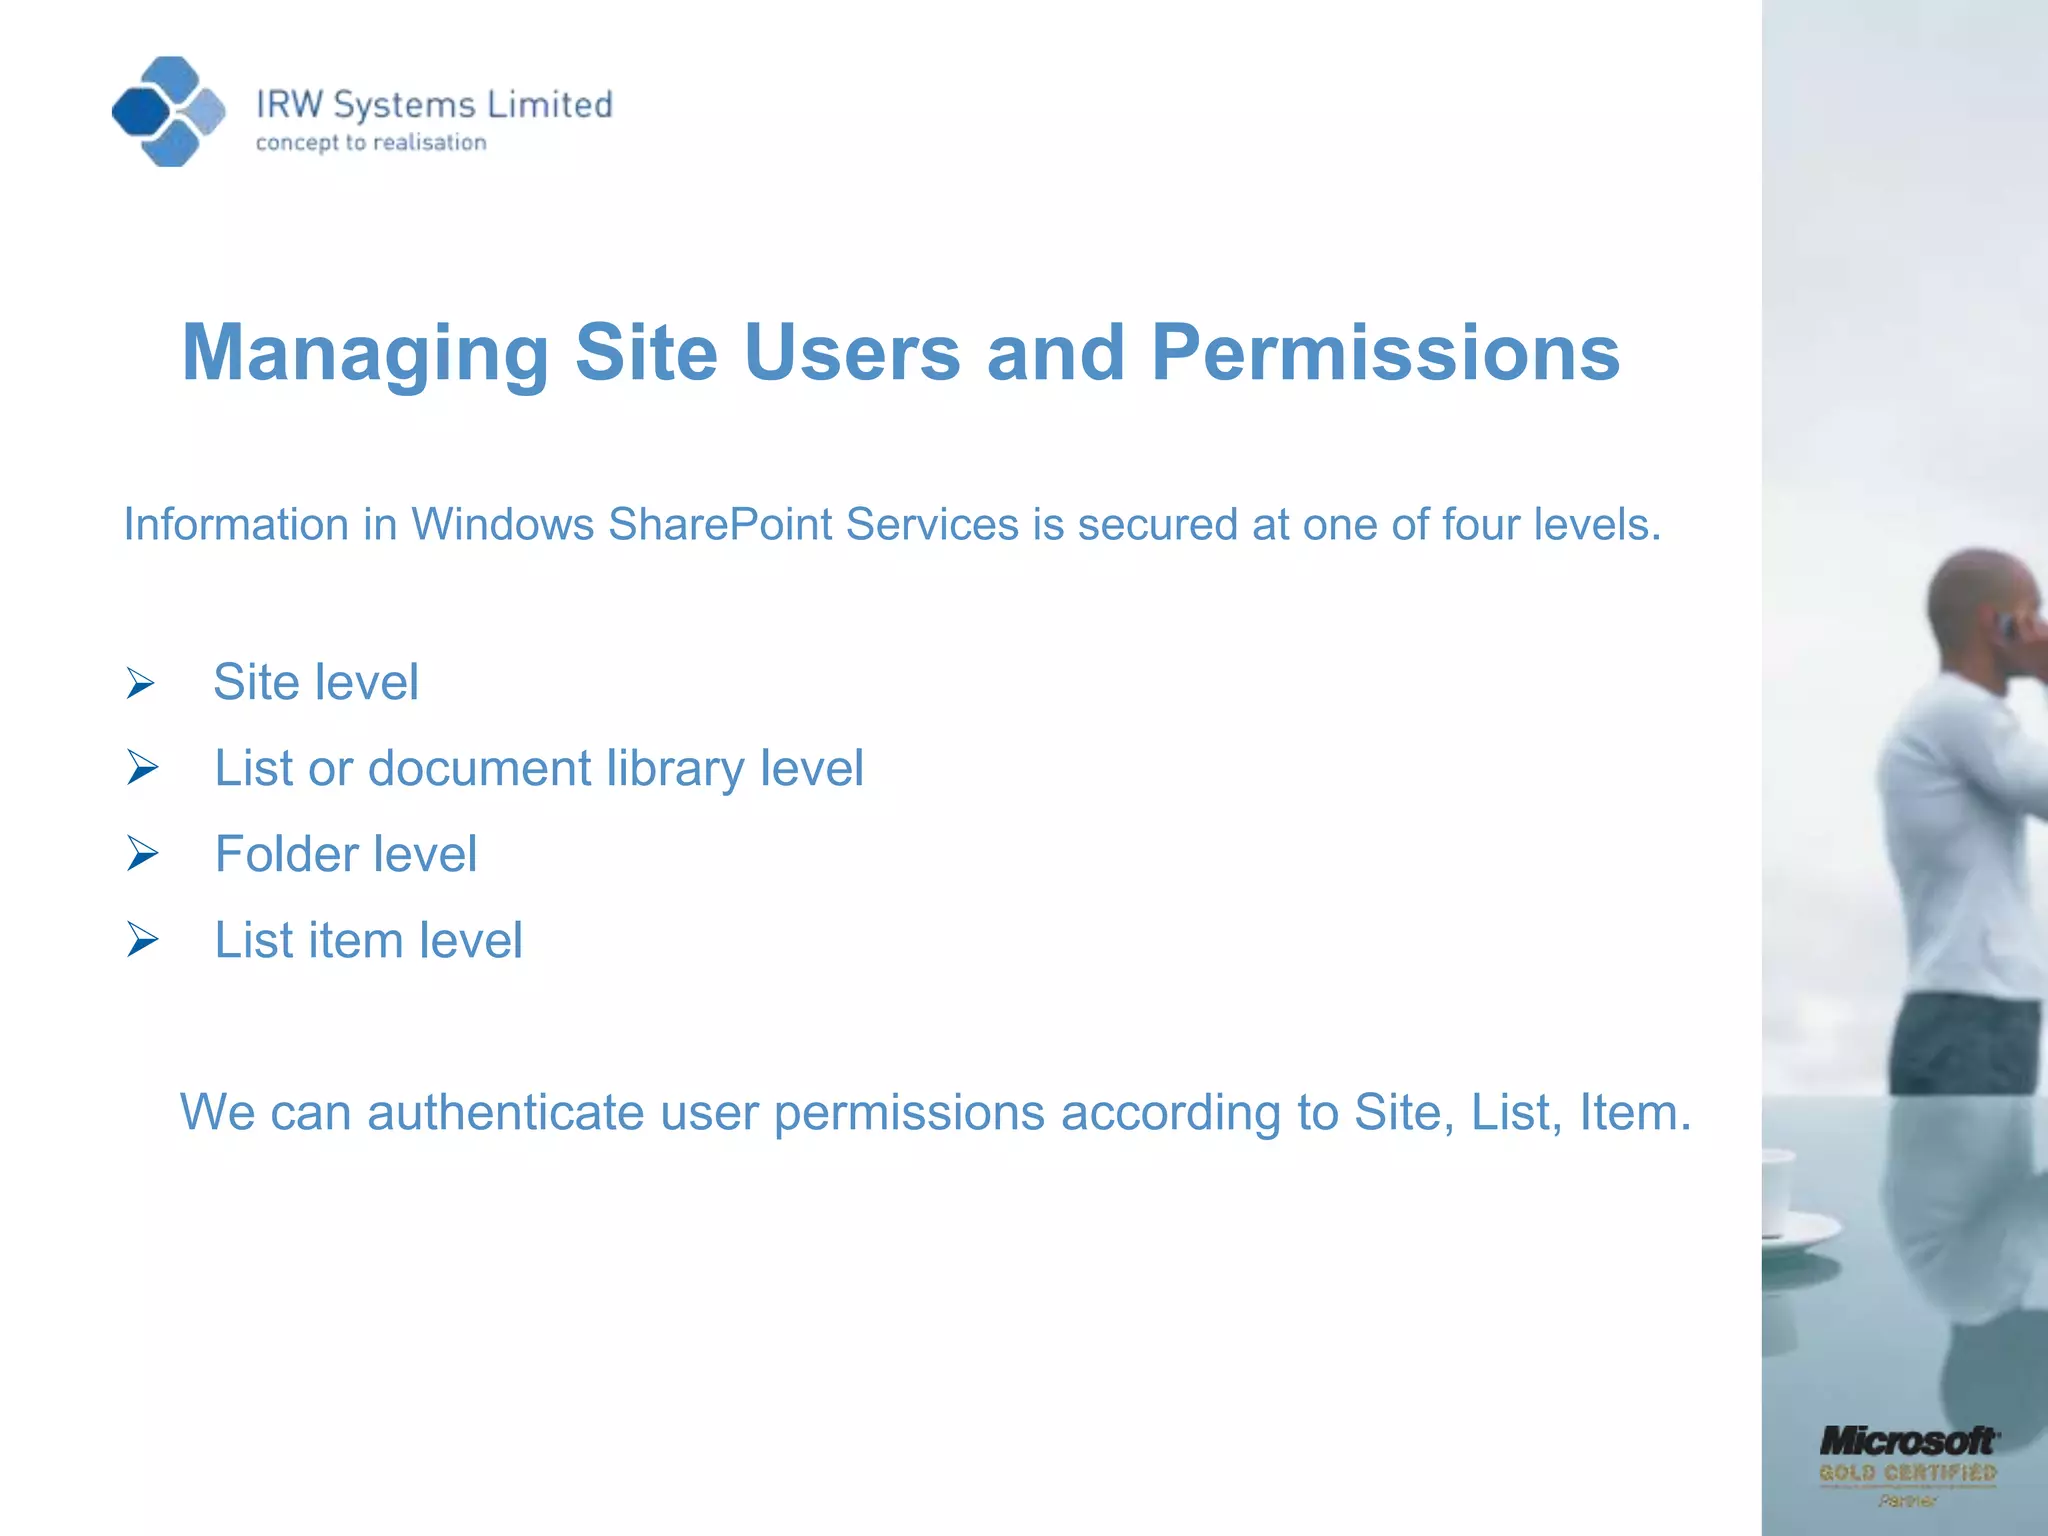The image size is (2048, 1536).
Task: Click the List item level bullet text
Action: tap(369, 941)
